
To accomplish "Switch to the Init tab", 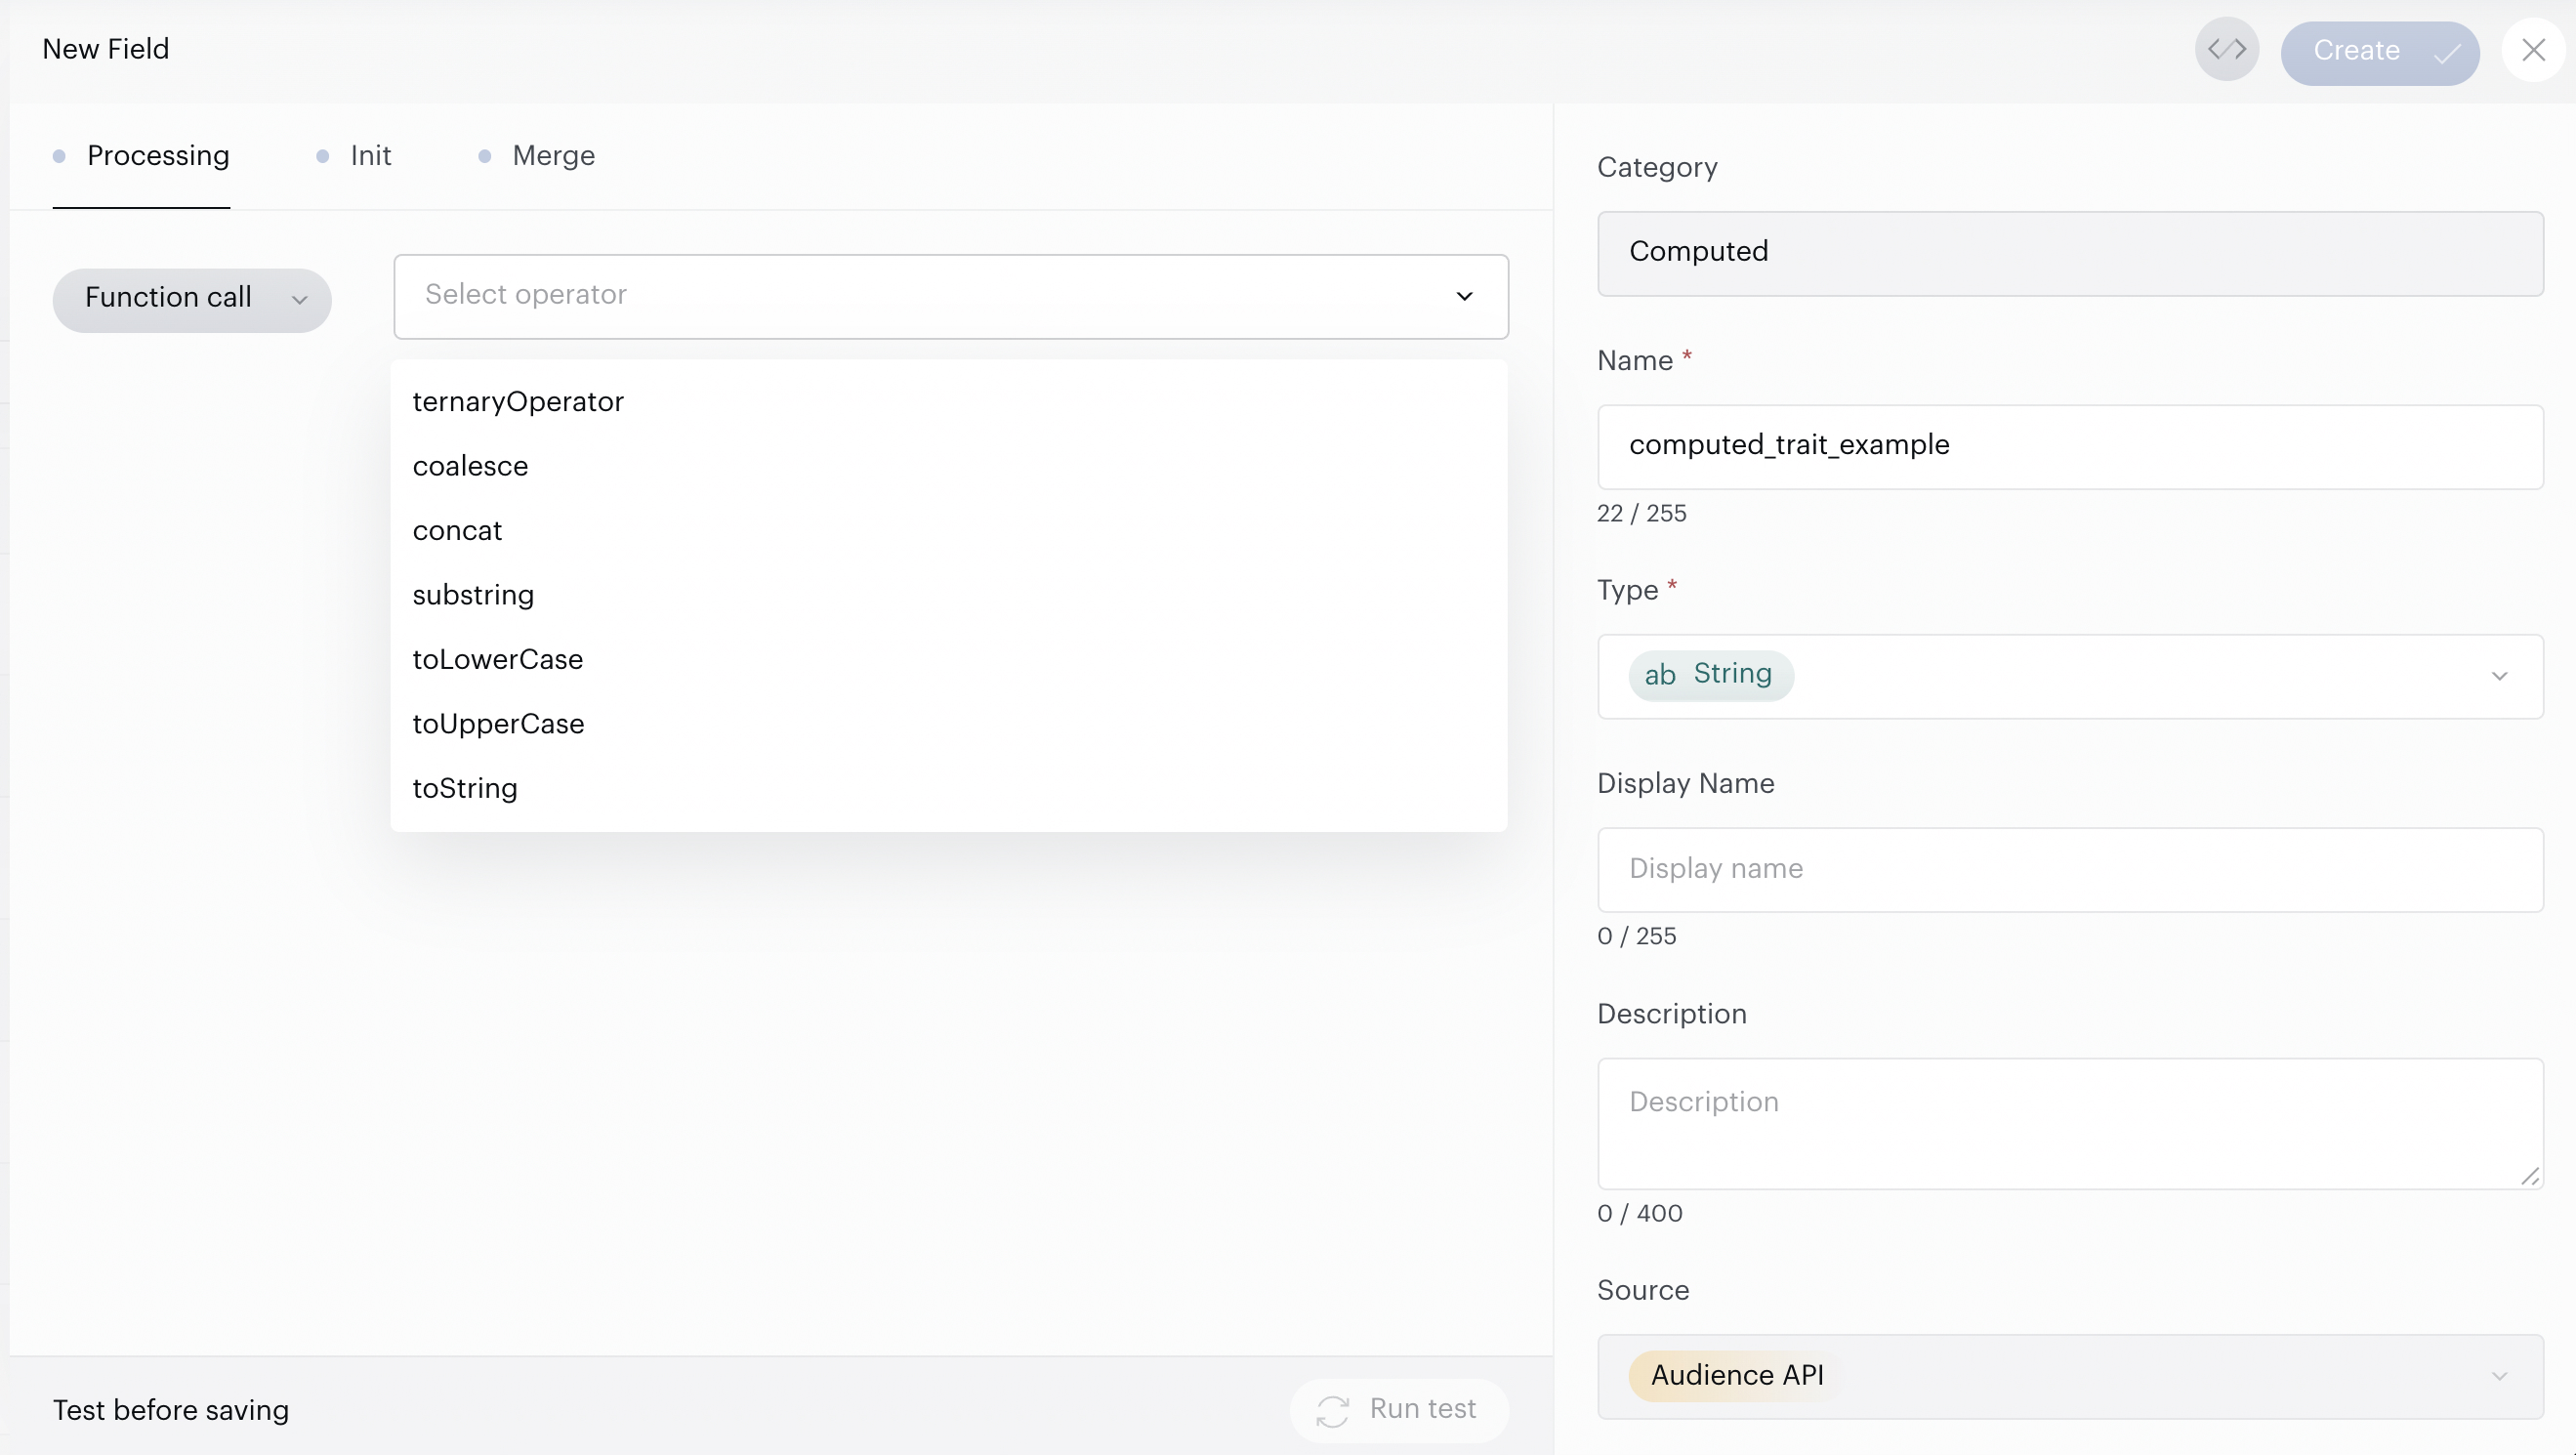I will tap(354, 156).
